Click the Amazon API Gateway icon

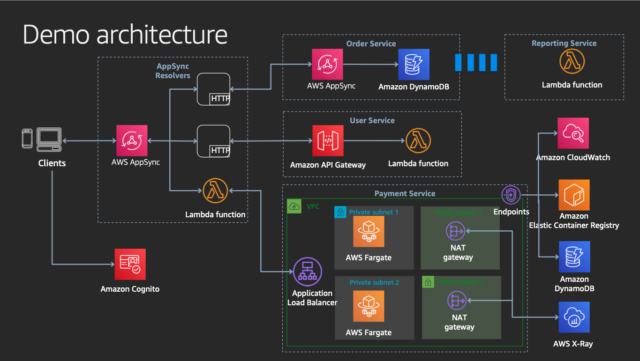(x=328, y=140)
